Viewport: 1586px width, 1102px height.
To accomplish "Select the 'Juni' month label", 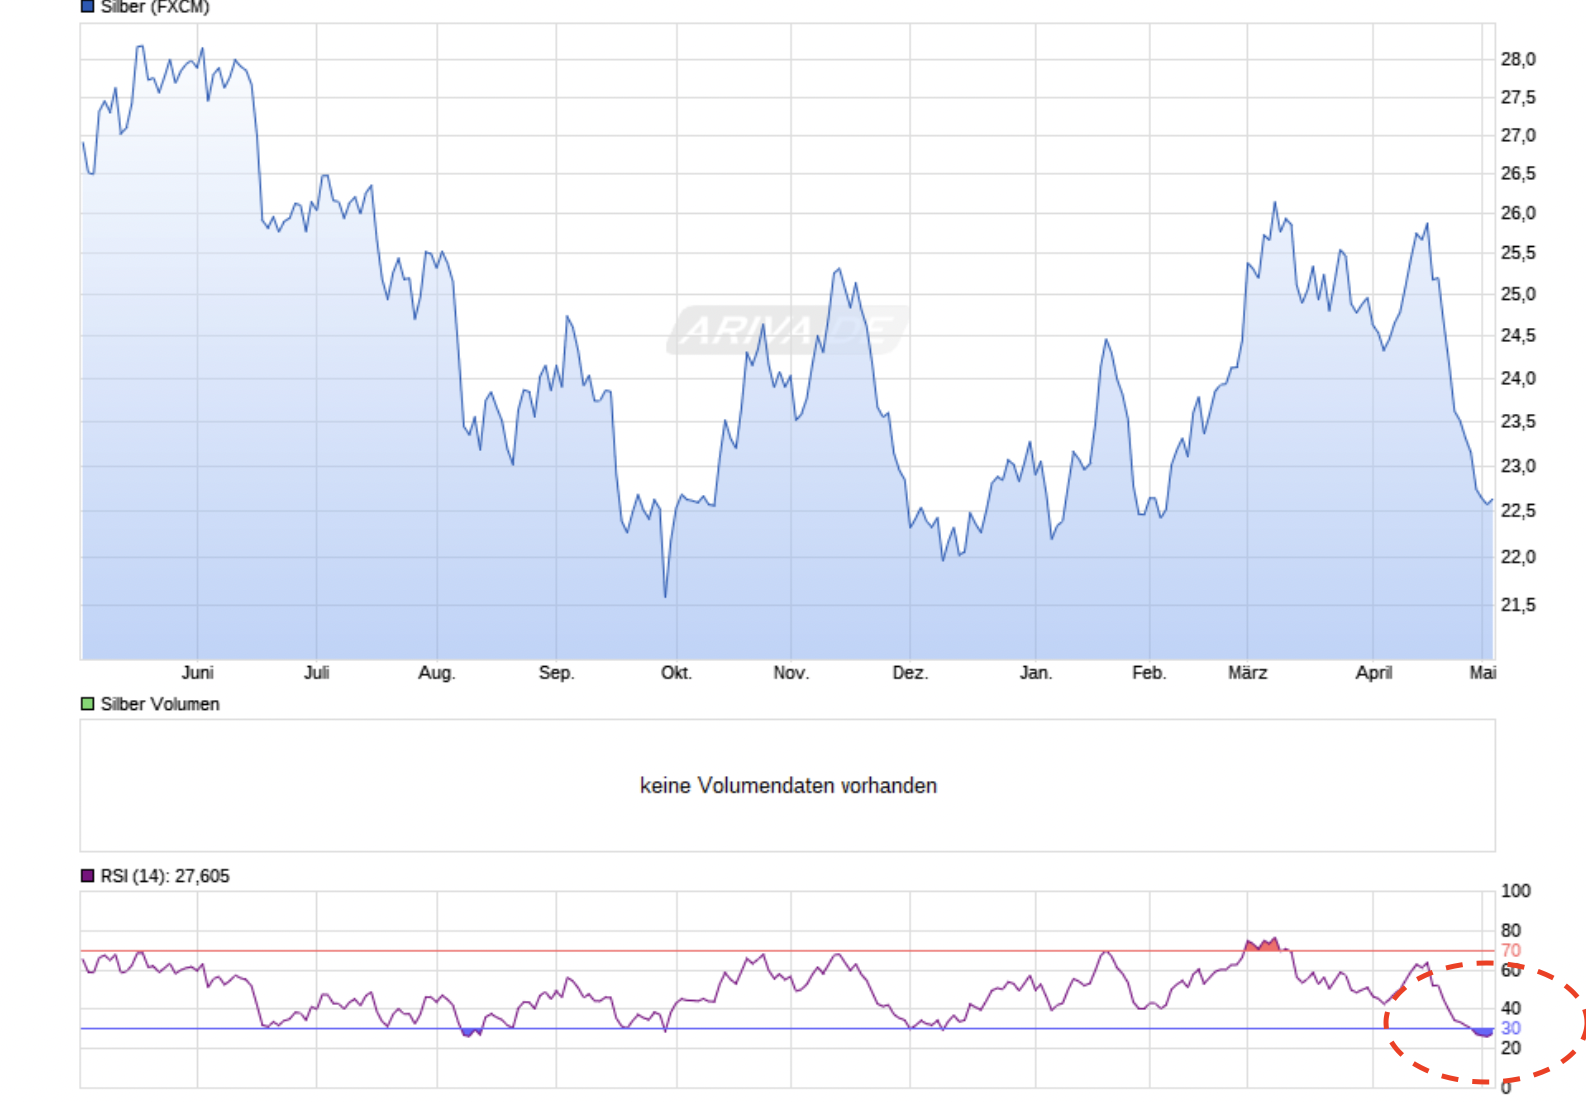I will [197, 673].
